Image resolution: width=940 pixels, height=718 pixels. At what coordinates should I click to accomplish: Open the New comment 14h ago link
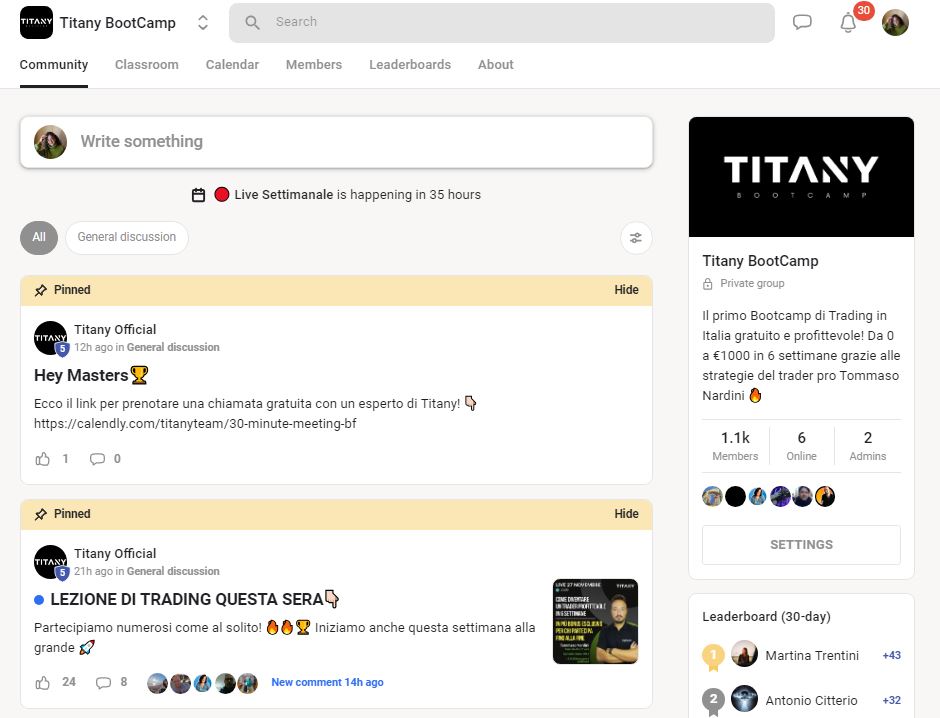(x=327, y=683)
